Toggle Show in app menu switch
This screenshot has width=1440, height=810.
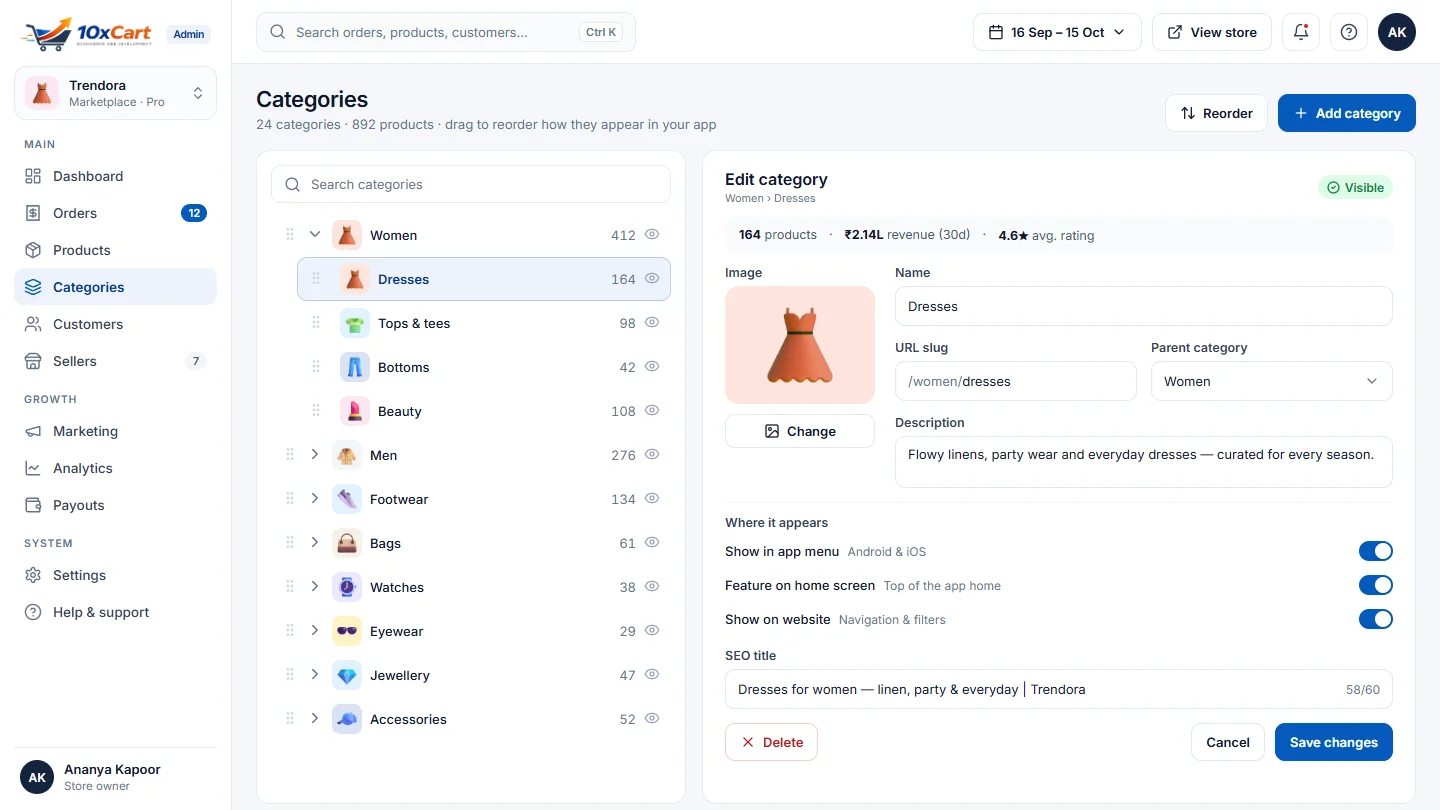coord(1375,551)
